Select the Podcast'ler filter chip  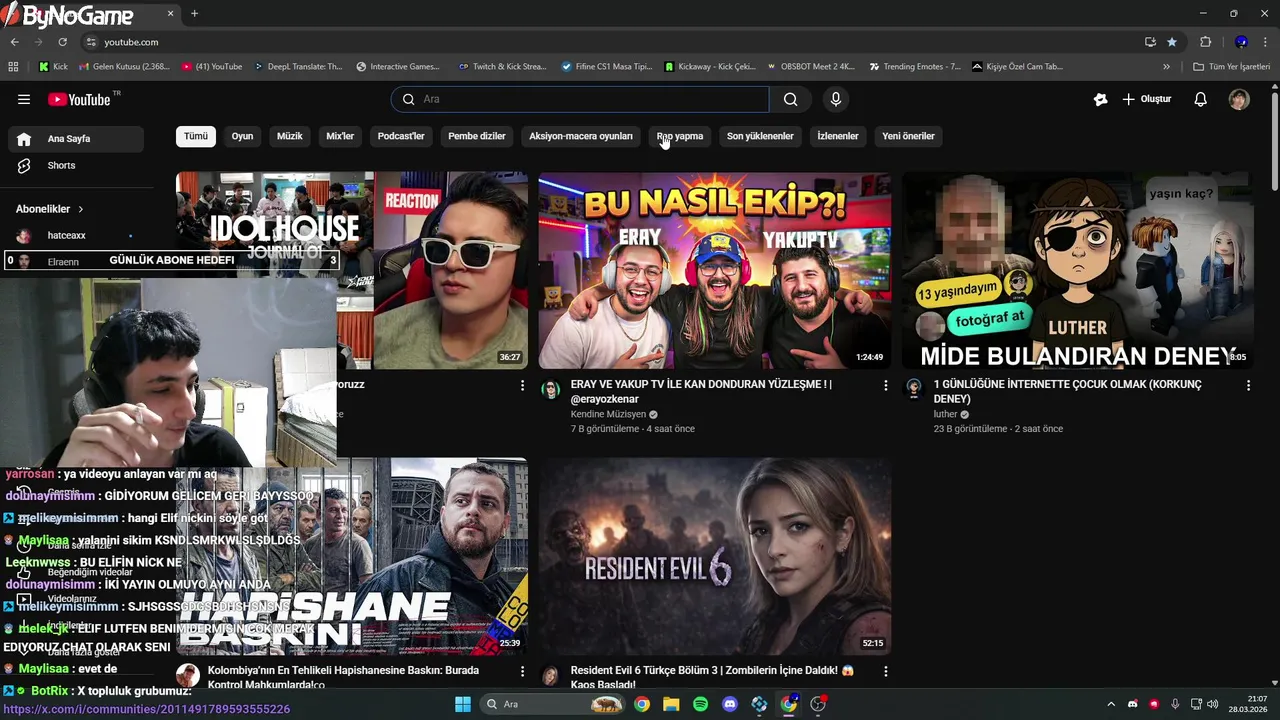tap(401, 136)
